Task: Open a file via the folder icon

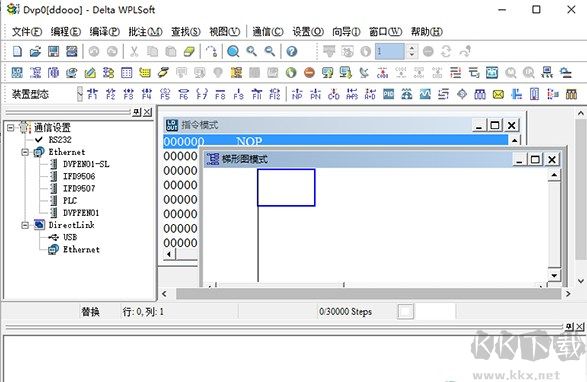Action: tap(35, 51)
